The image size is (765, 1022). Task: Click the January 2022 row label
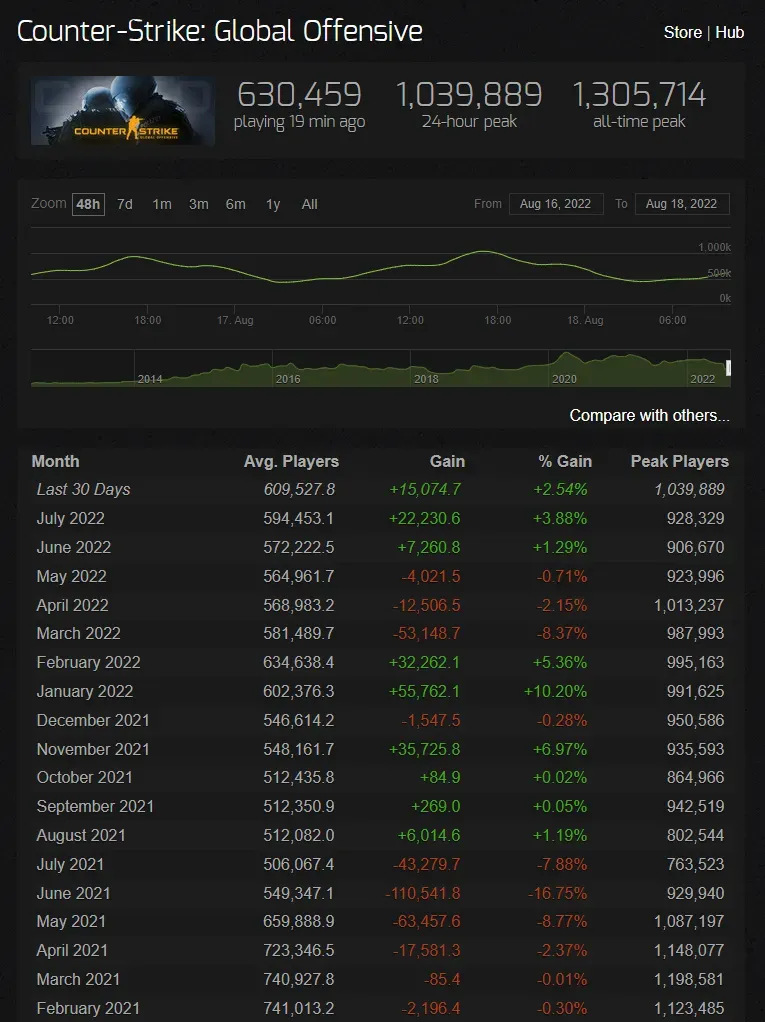point(85,691)
